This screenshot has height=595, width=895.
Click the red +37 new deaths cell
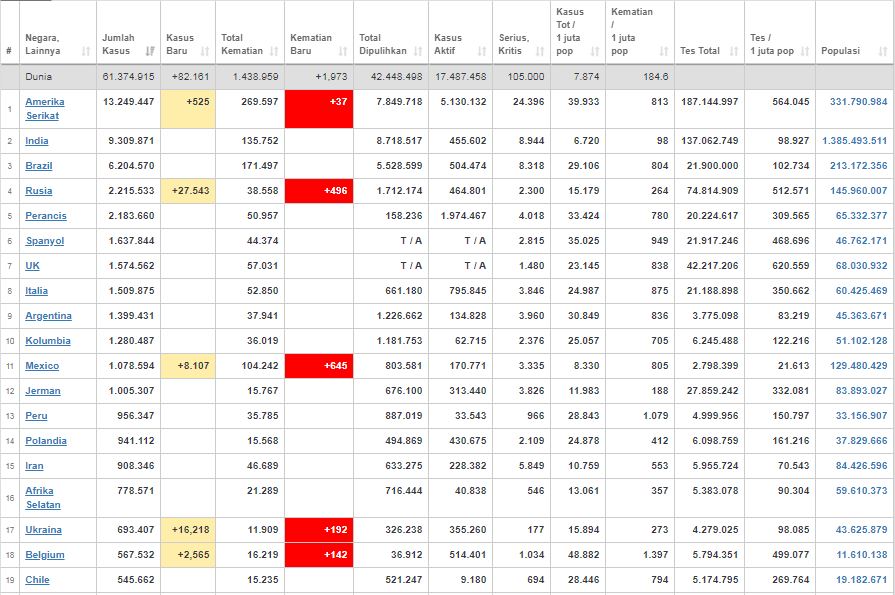(319, 108)
